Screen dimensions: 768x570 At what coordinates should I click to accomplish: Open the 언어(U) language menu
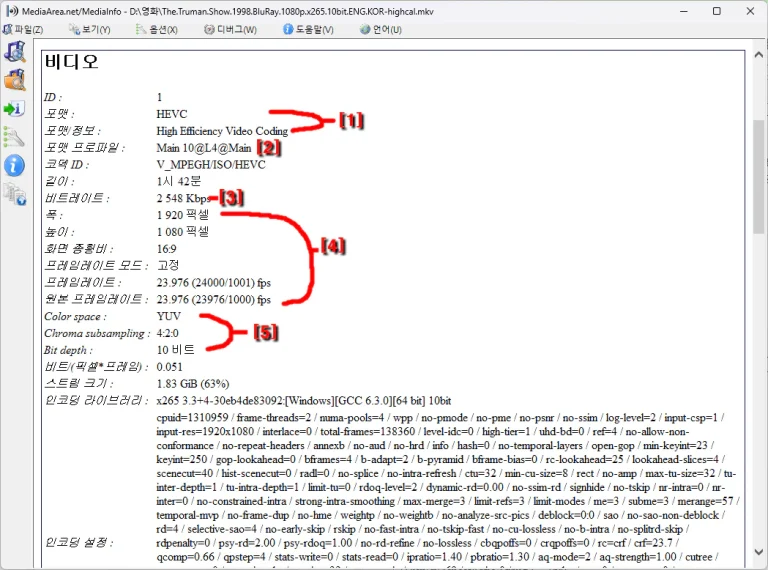(381, 29)
